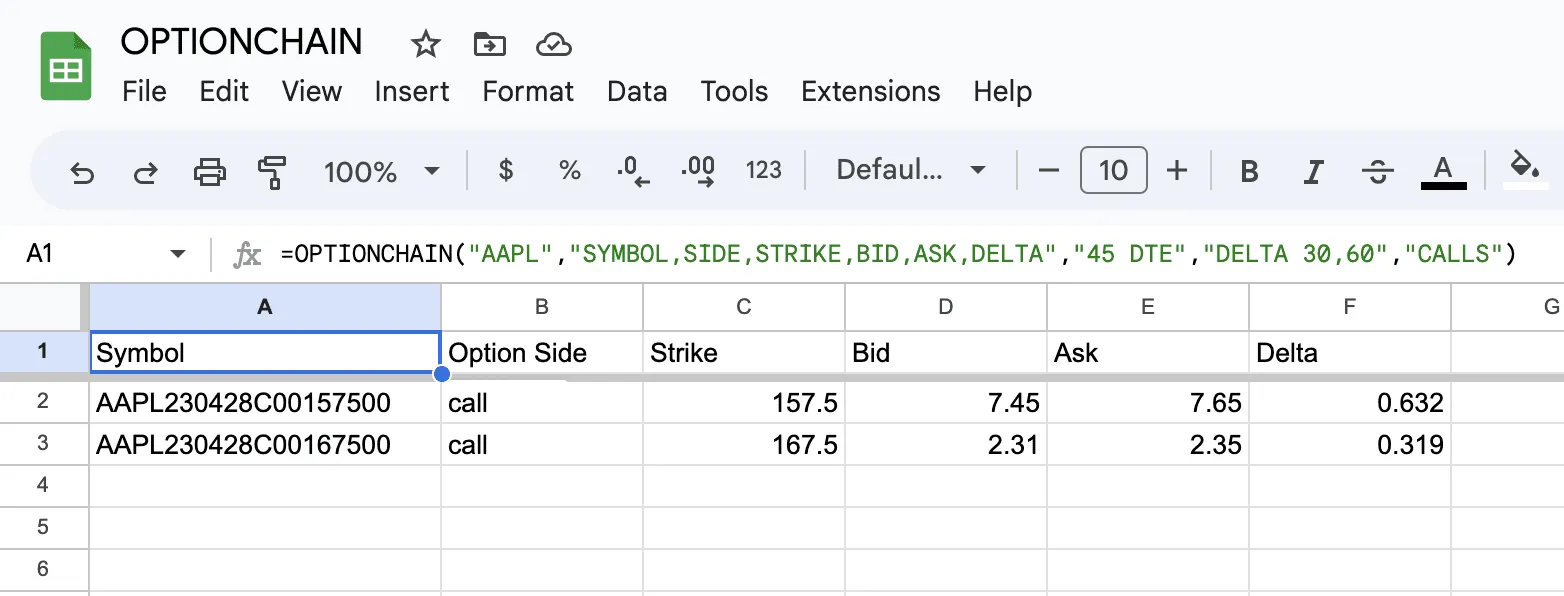Undo the last action
Viewport: 1564px width, 596px height.
pyautogui.click(x=82, y=171)
